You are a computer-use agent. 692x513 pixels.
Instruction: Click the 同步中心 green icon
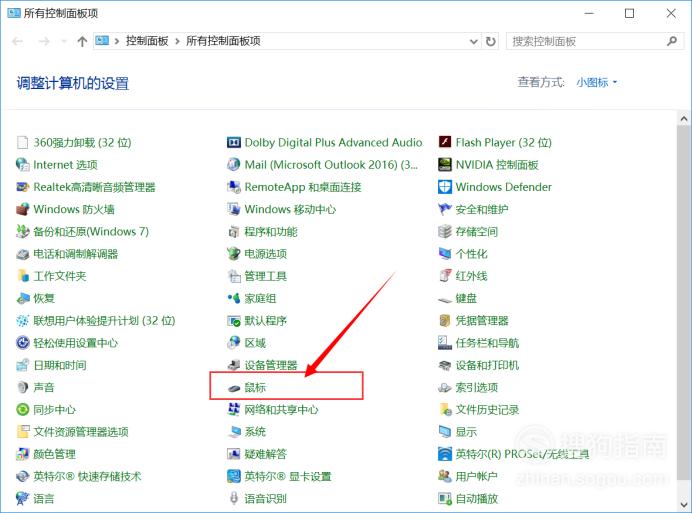(x=23, y=409)
